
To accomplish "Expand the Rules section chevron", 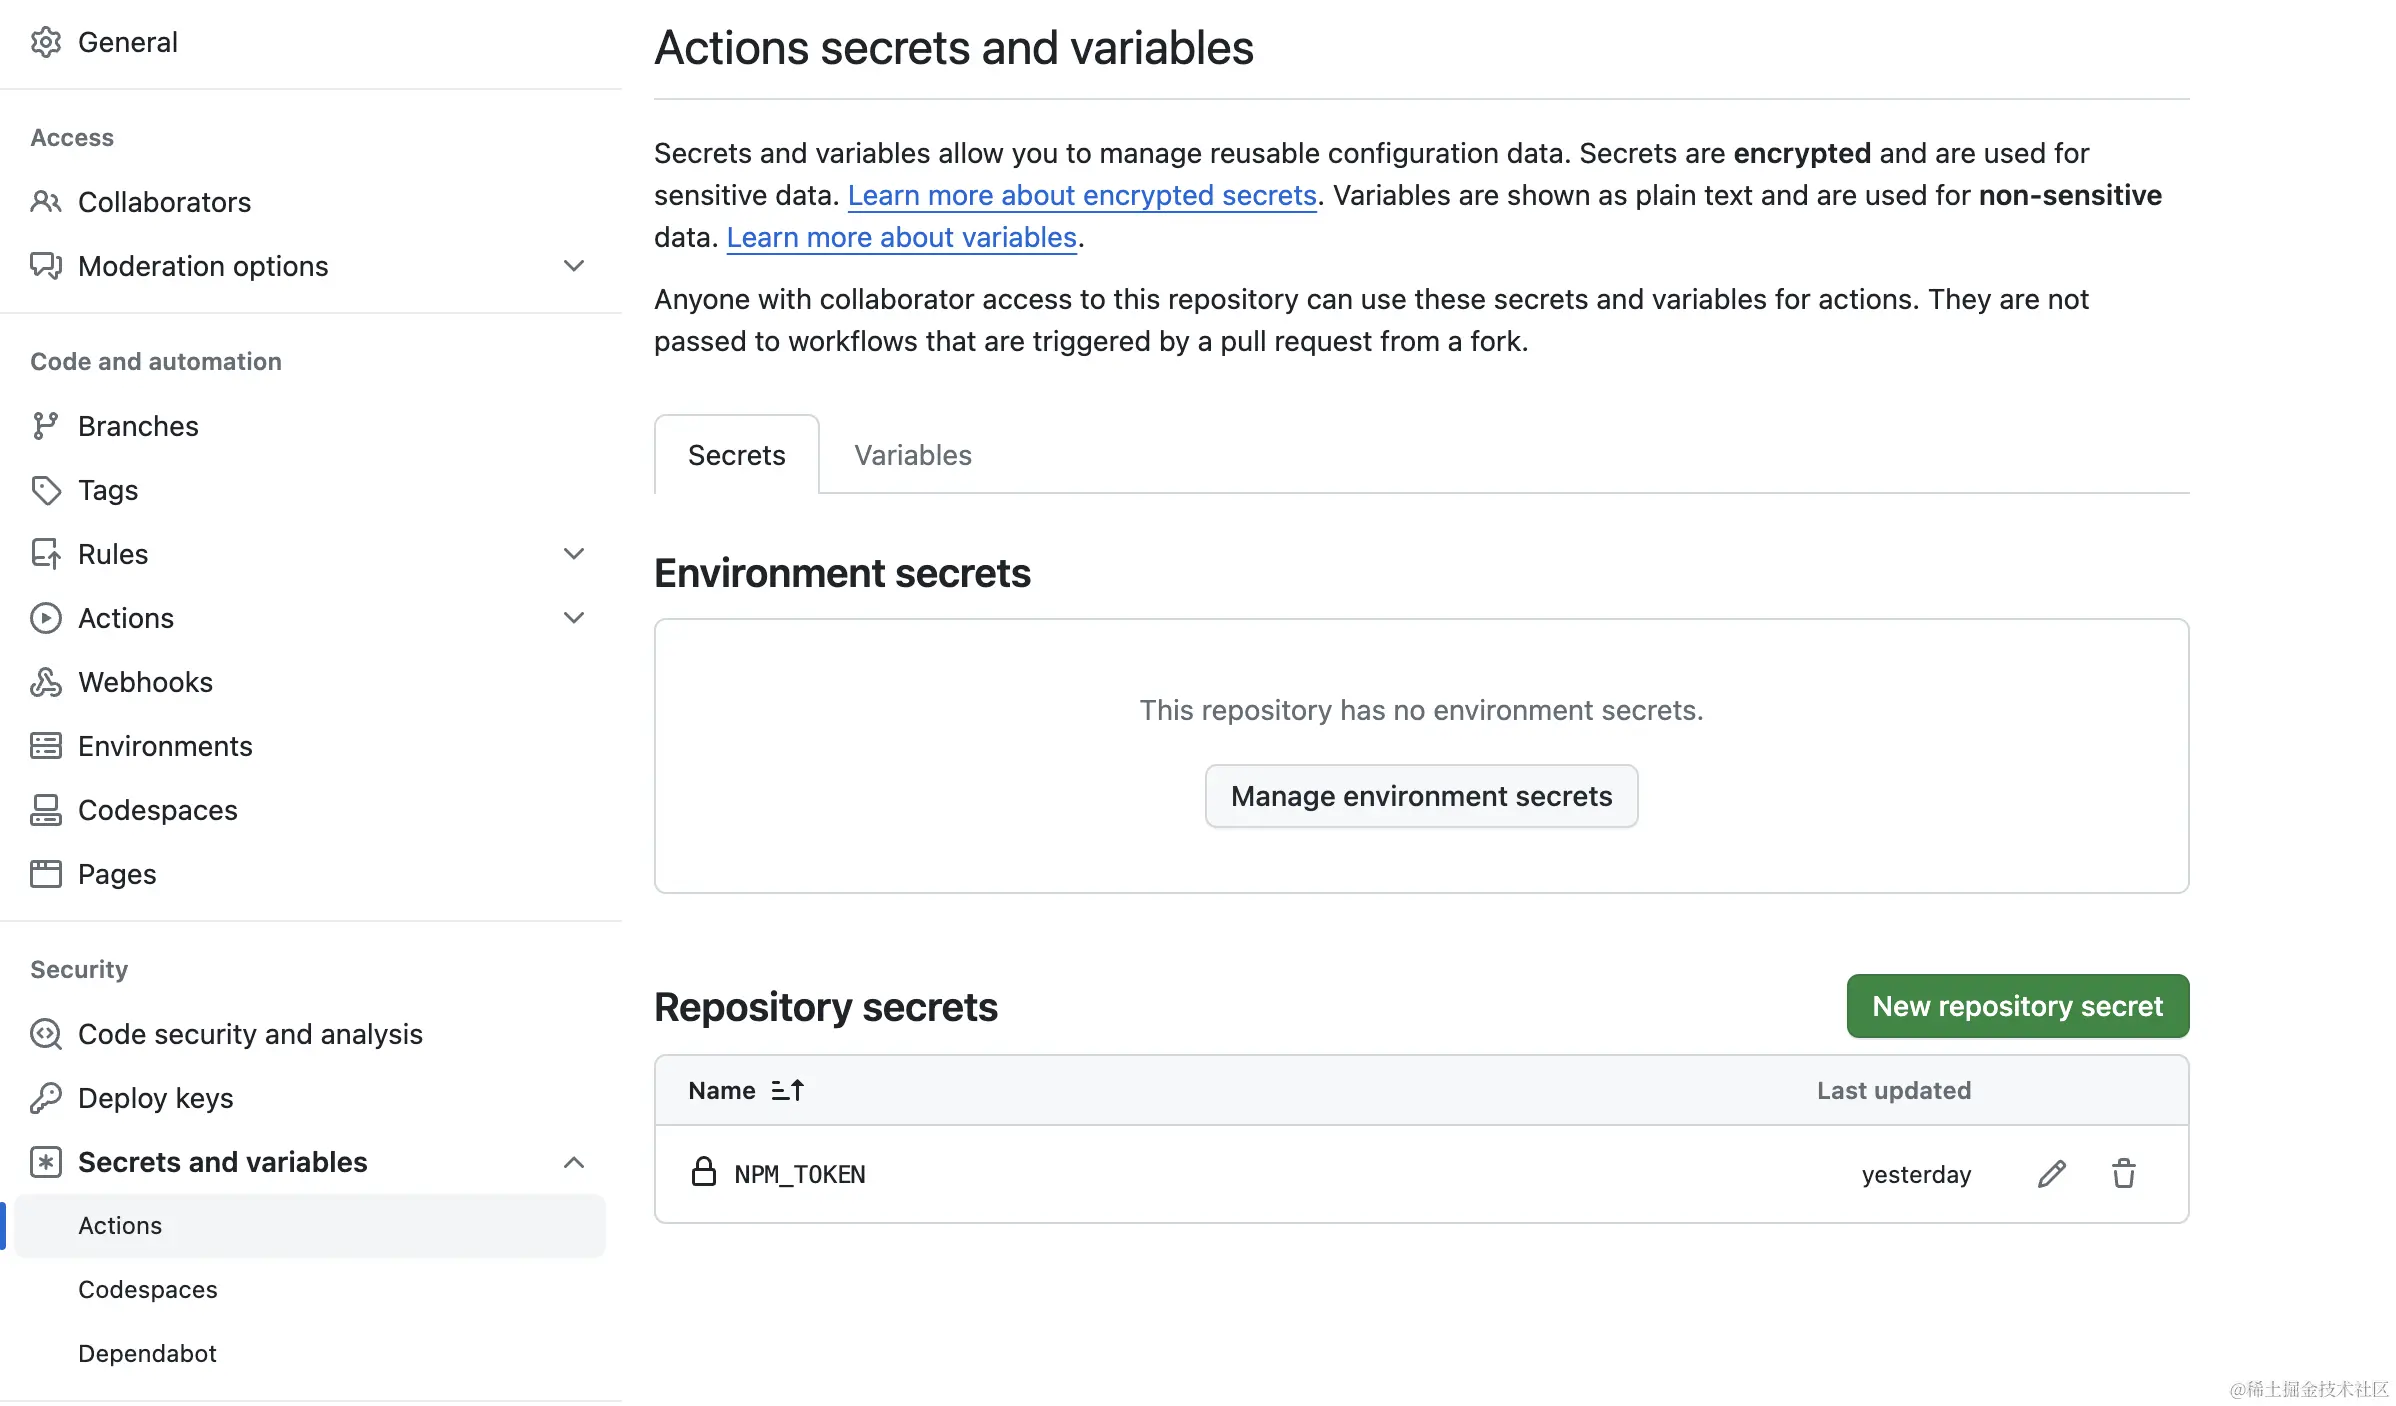I will coord(573,554).
